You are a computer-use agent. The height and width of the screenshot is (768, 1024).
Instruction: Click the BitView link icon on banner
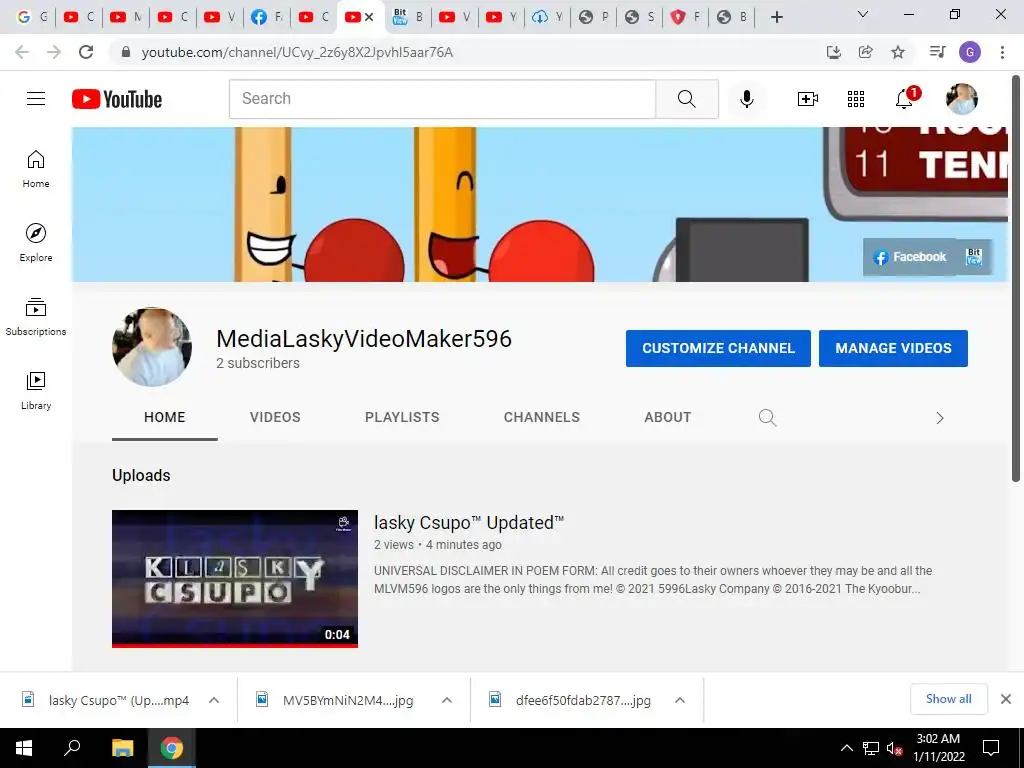click(x=974, y=257)
